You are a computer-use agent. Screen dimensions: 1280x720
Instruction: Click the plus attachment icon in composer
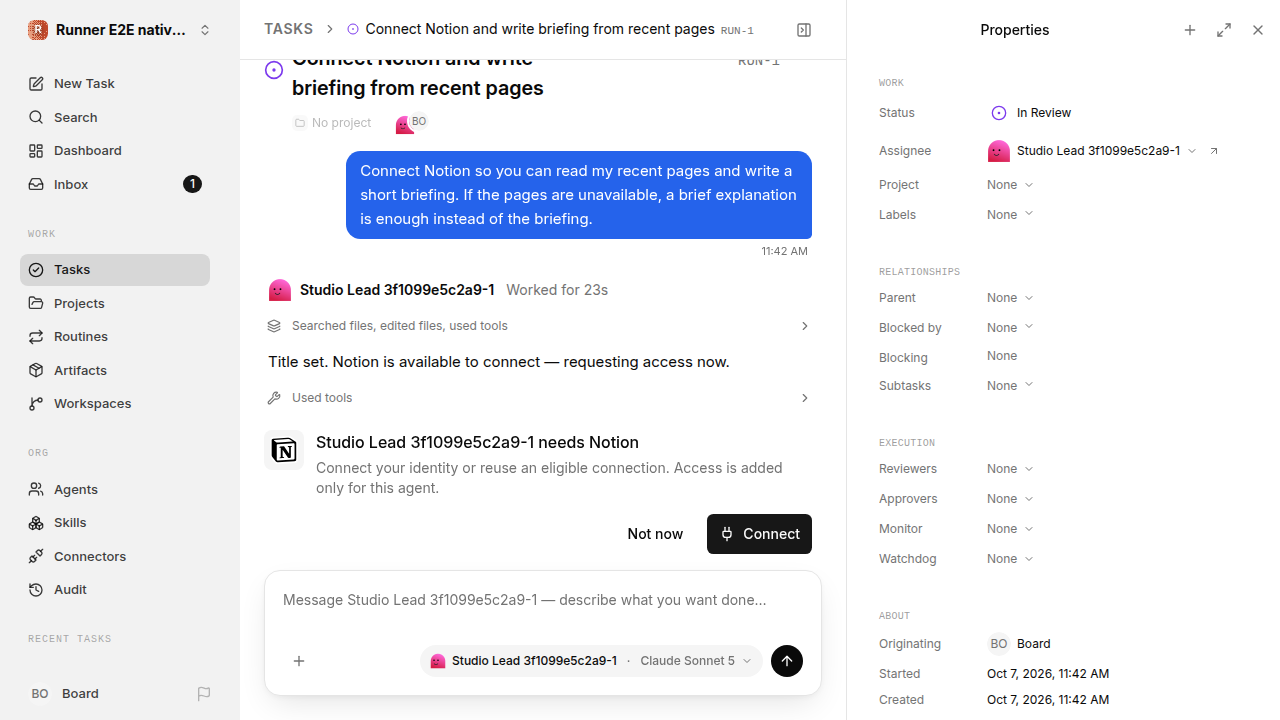tap(299, 661)
